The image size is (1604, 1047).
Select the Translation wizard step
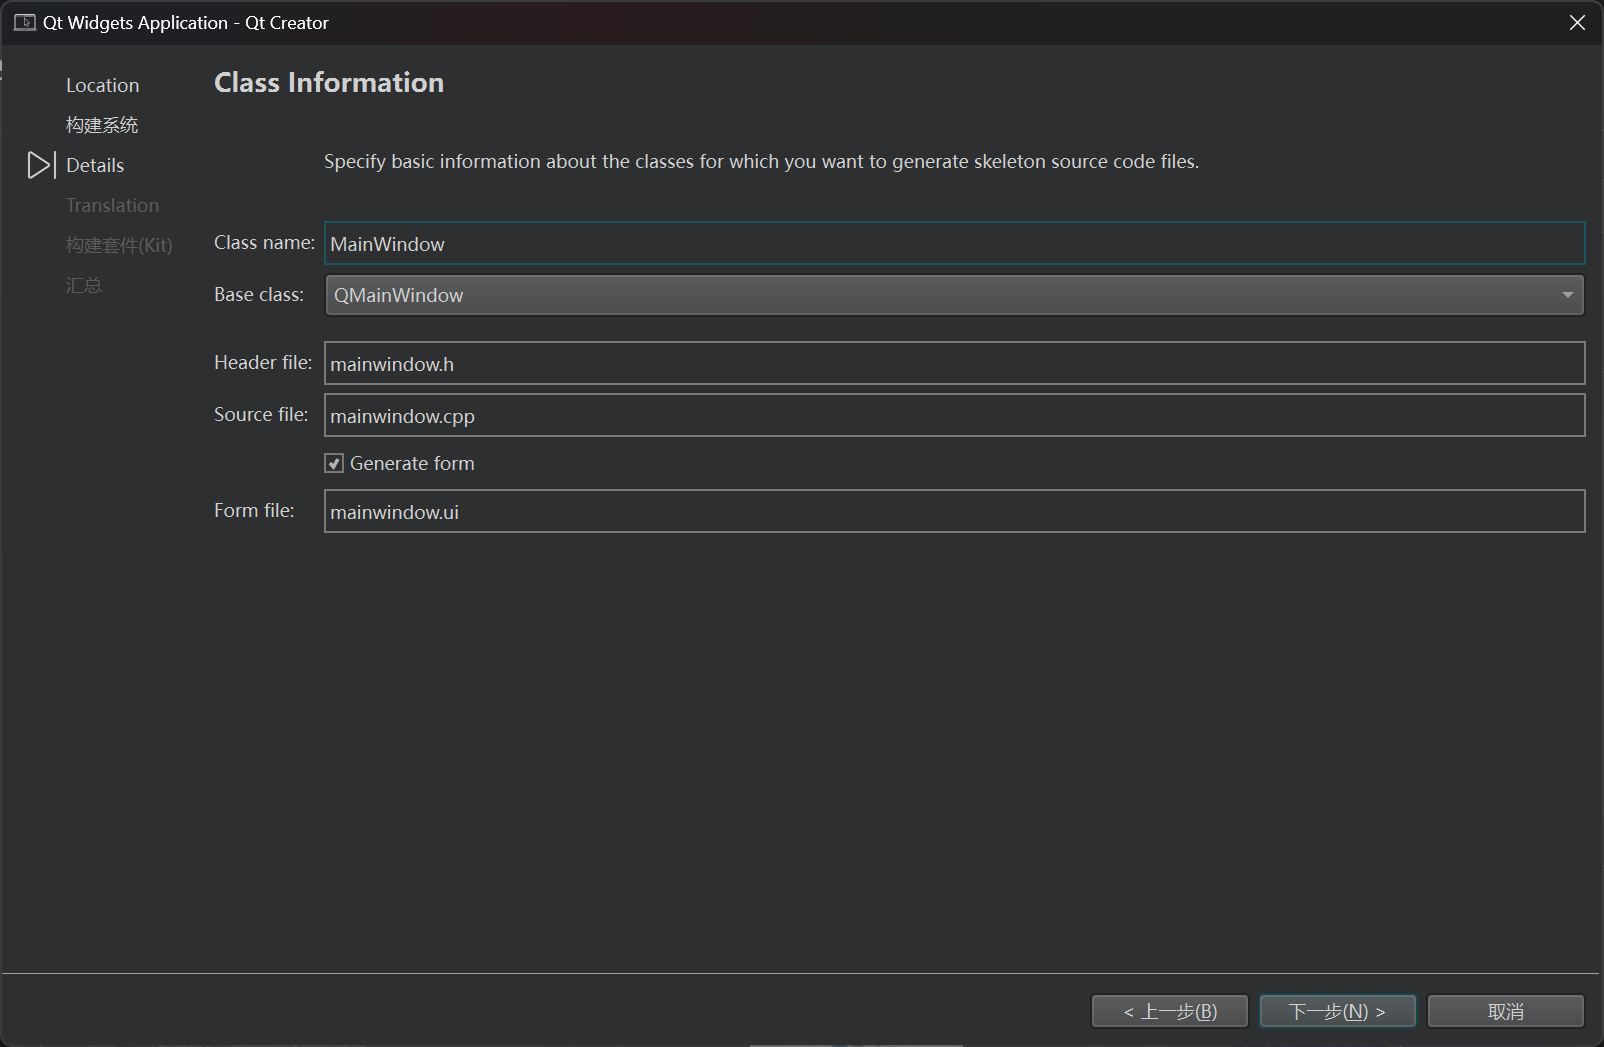click(x=112, y=205)
